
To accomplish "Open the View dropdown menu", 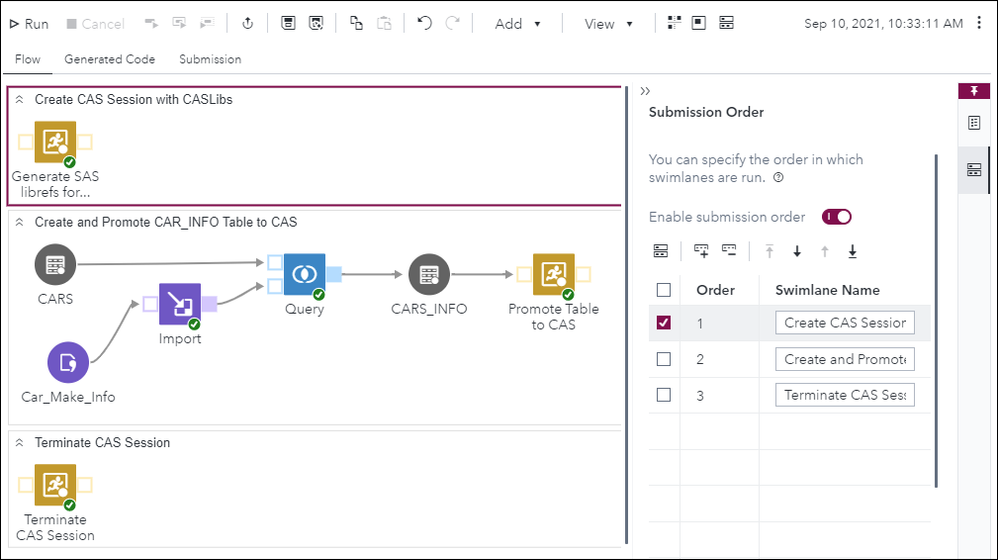I will point(609,23).
